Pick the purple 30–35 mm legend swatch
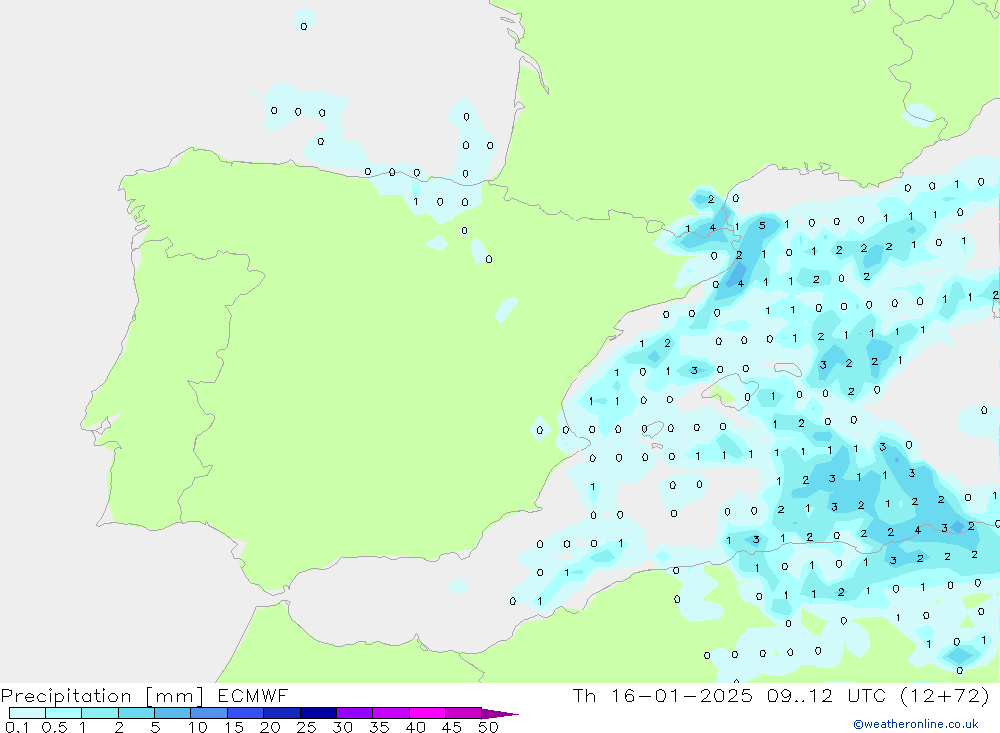The width and height of the screenshot is (1000, 733). (354, 713)
